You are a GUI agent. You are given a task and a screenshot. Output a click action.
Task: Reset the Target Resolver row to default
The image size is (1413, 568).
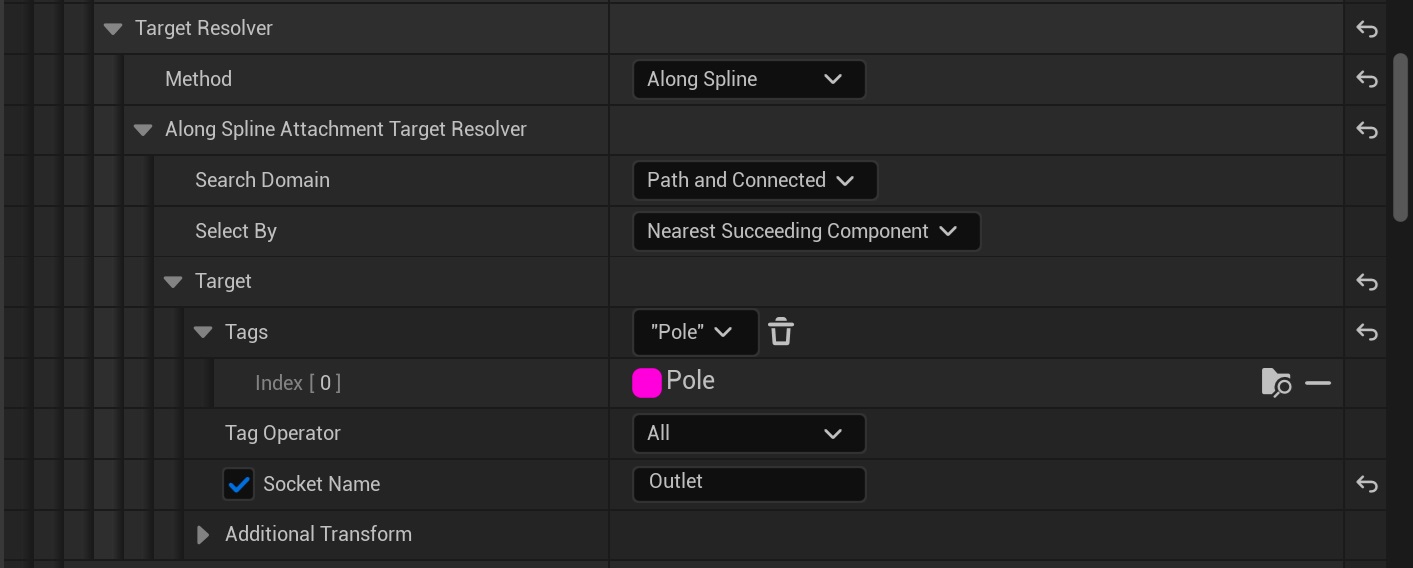tap(1366, 29)
